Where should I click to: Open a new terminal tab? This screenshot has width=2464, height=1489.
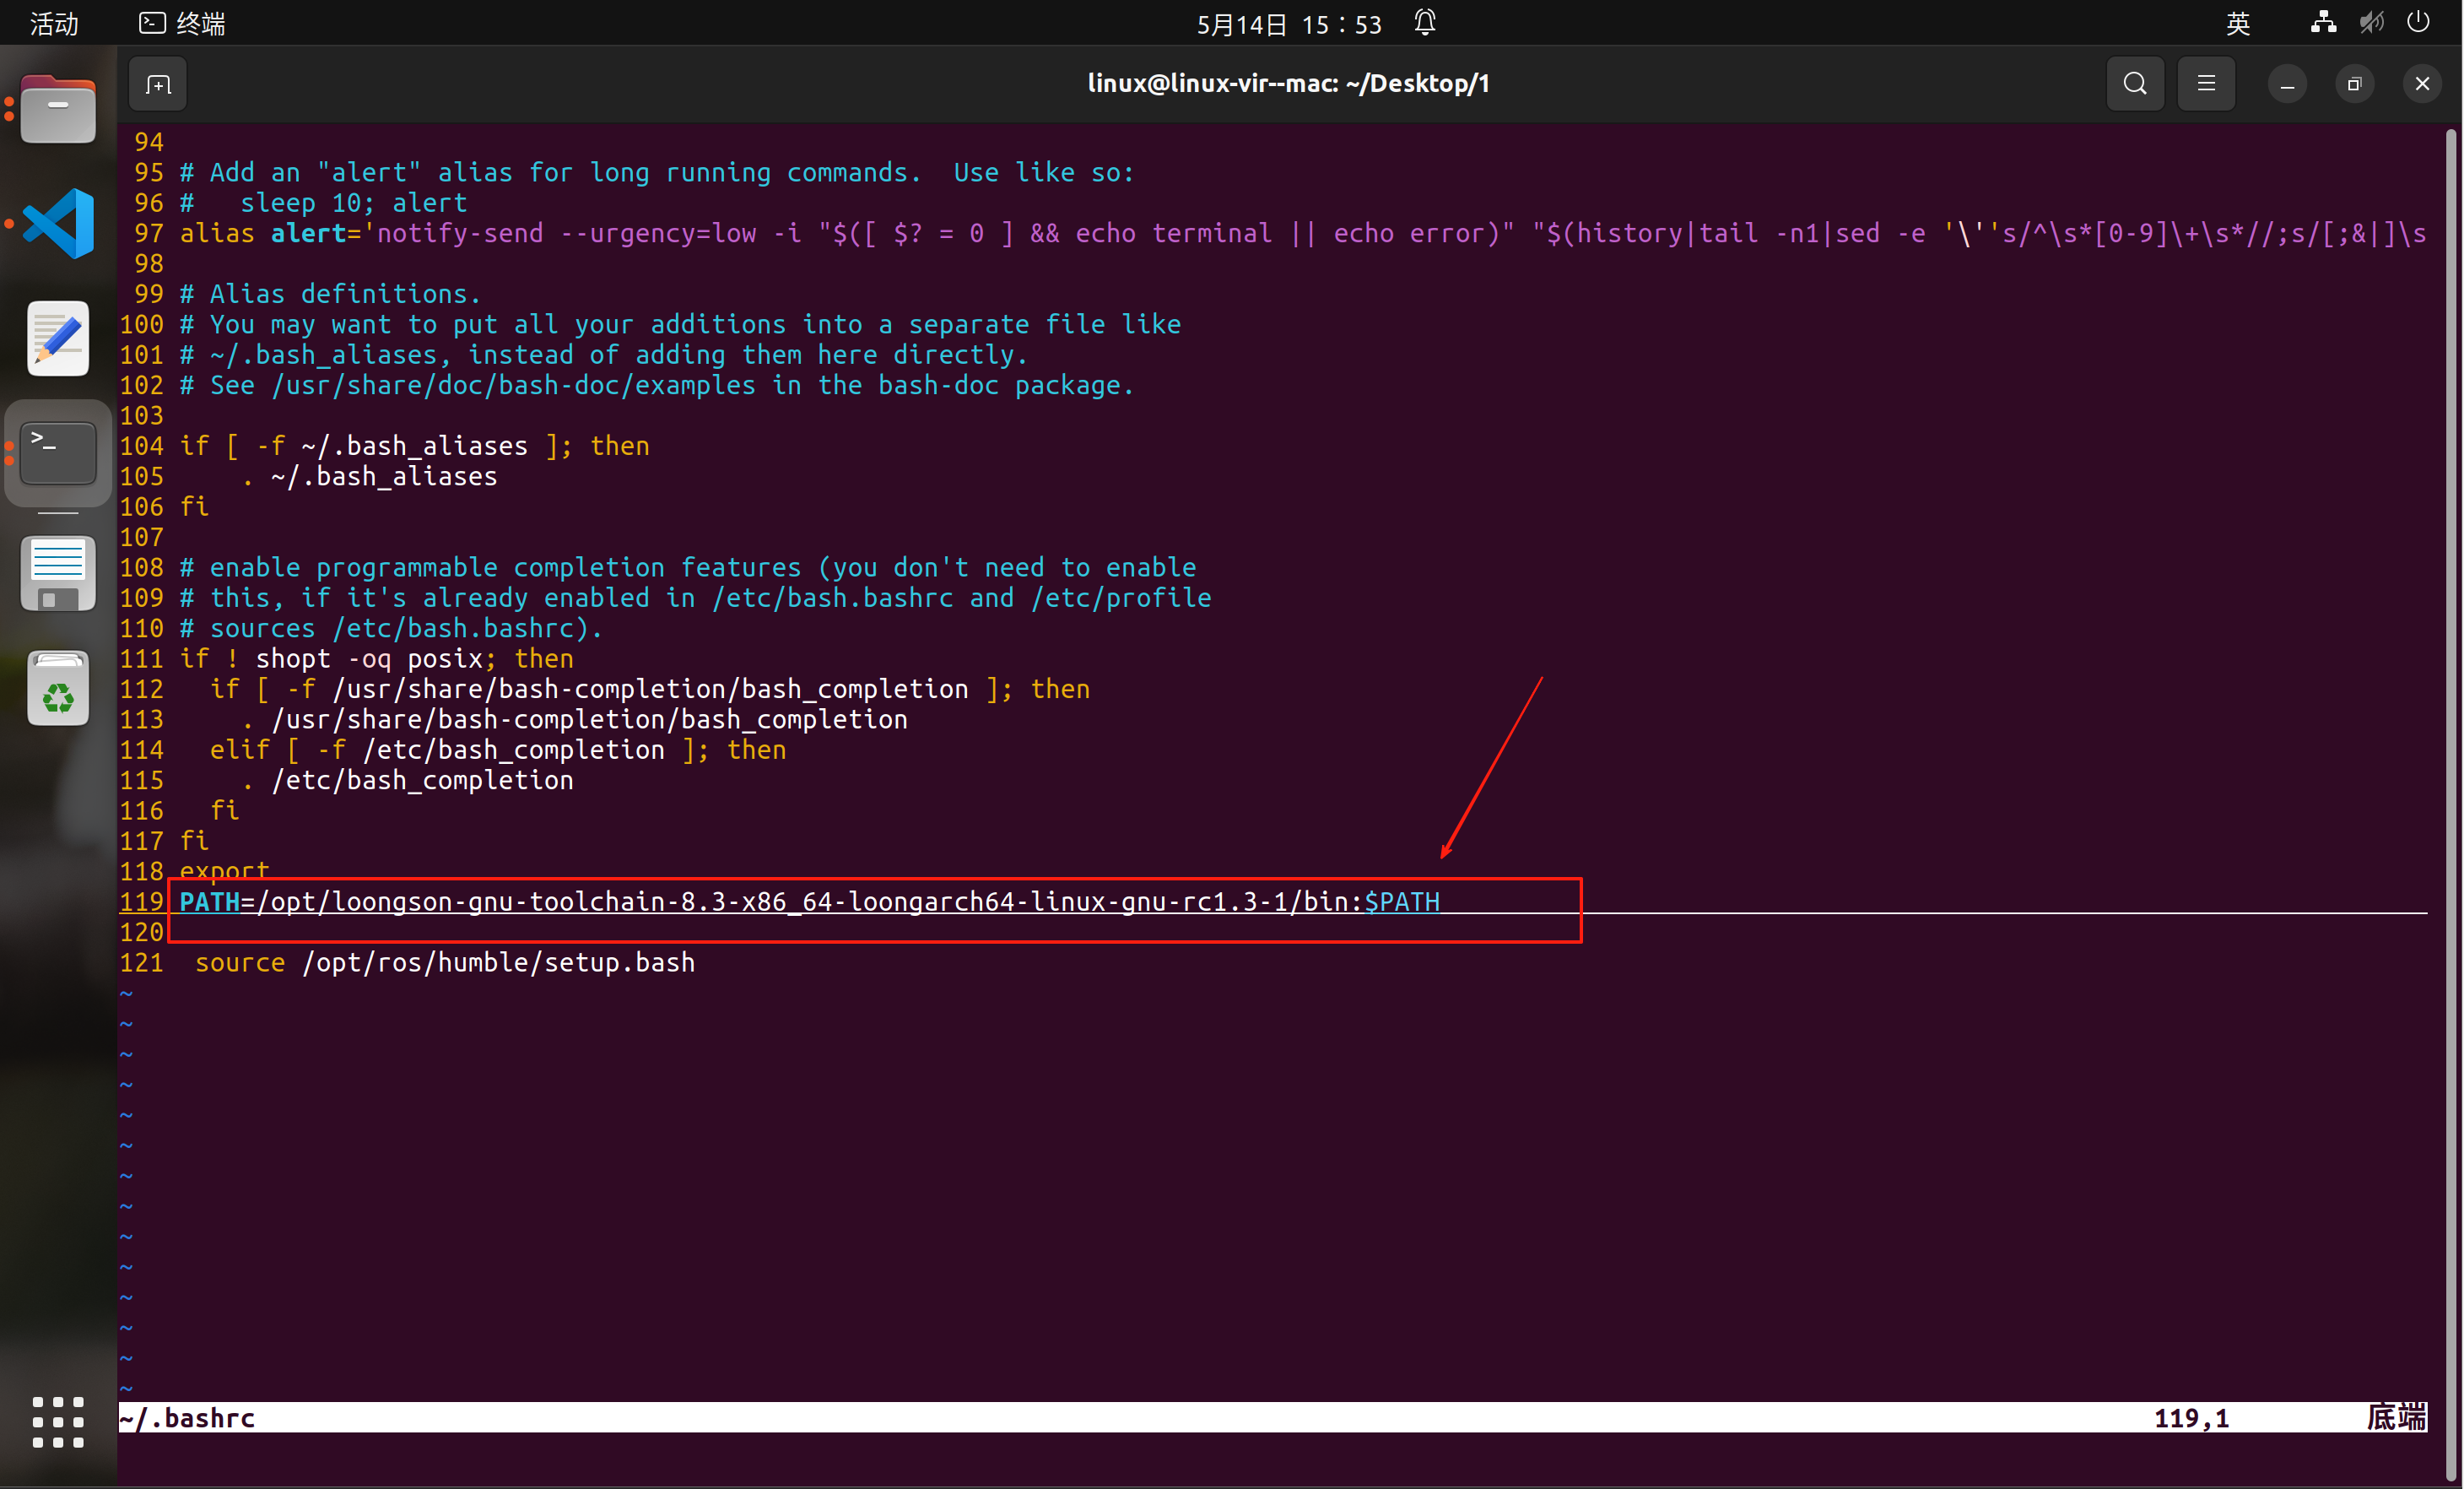pos(158,84)
